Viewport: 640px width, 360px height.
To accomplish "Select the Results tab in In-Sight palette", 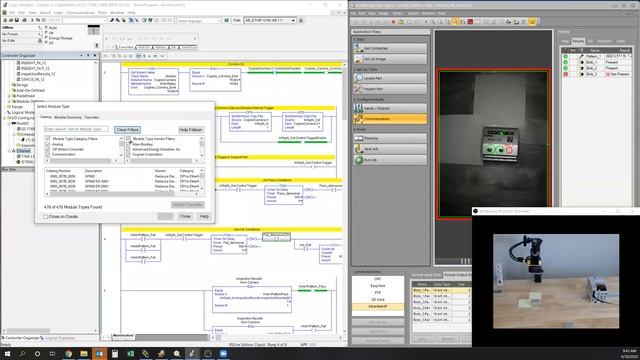I will (x=578, y=41).
